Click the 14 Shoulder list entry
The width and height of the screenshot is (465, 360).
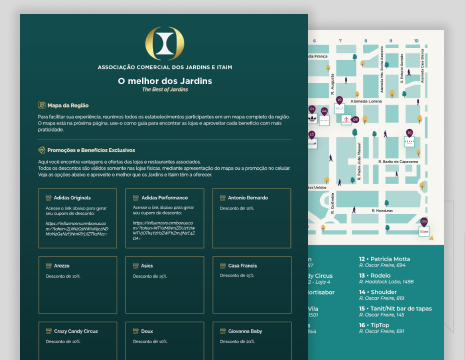pyautogui.click(x=381, y=295)
